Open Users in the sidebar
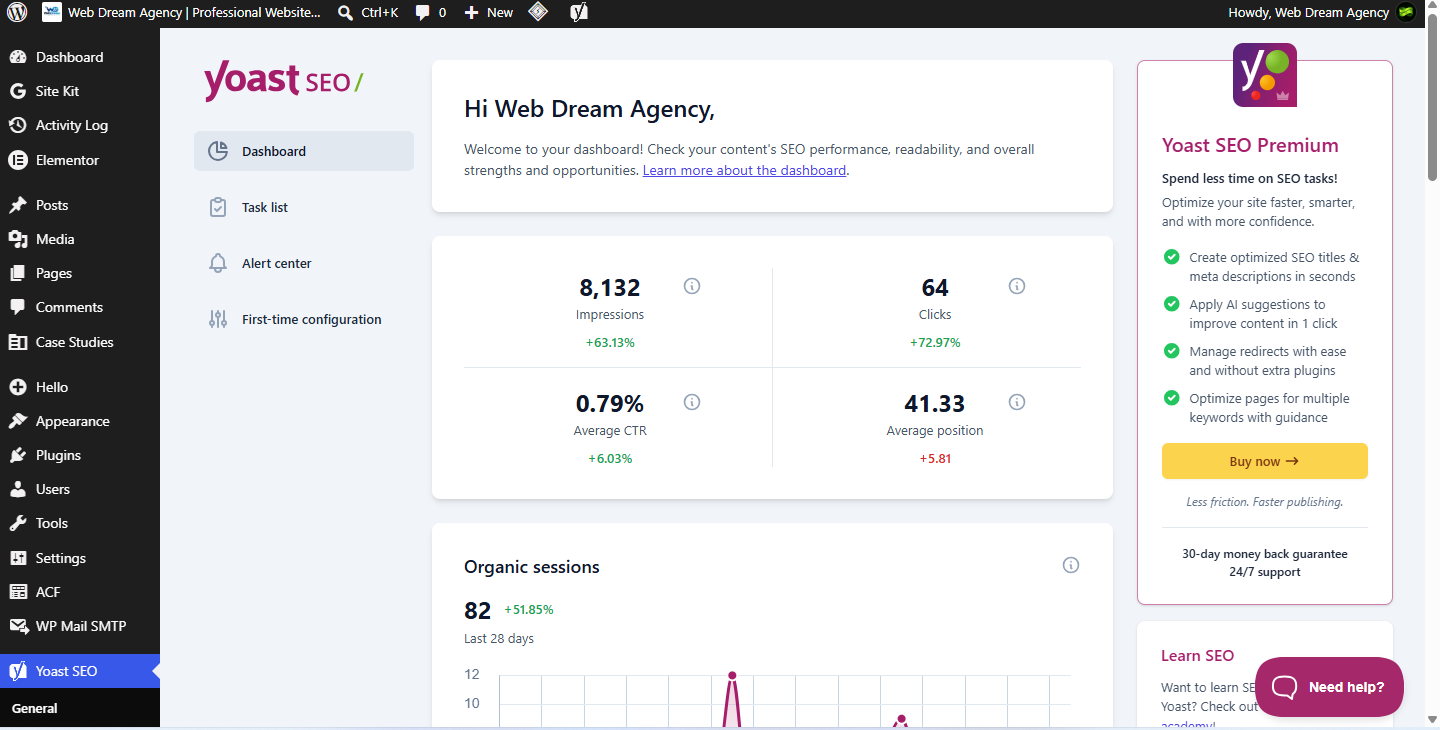 [80, 489]
